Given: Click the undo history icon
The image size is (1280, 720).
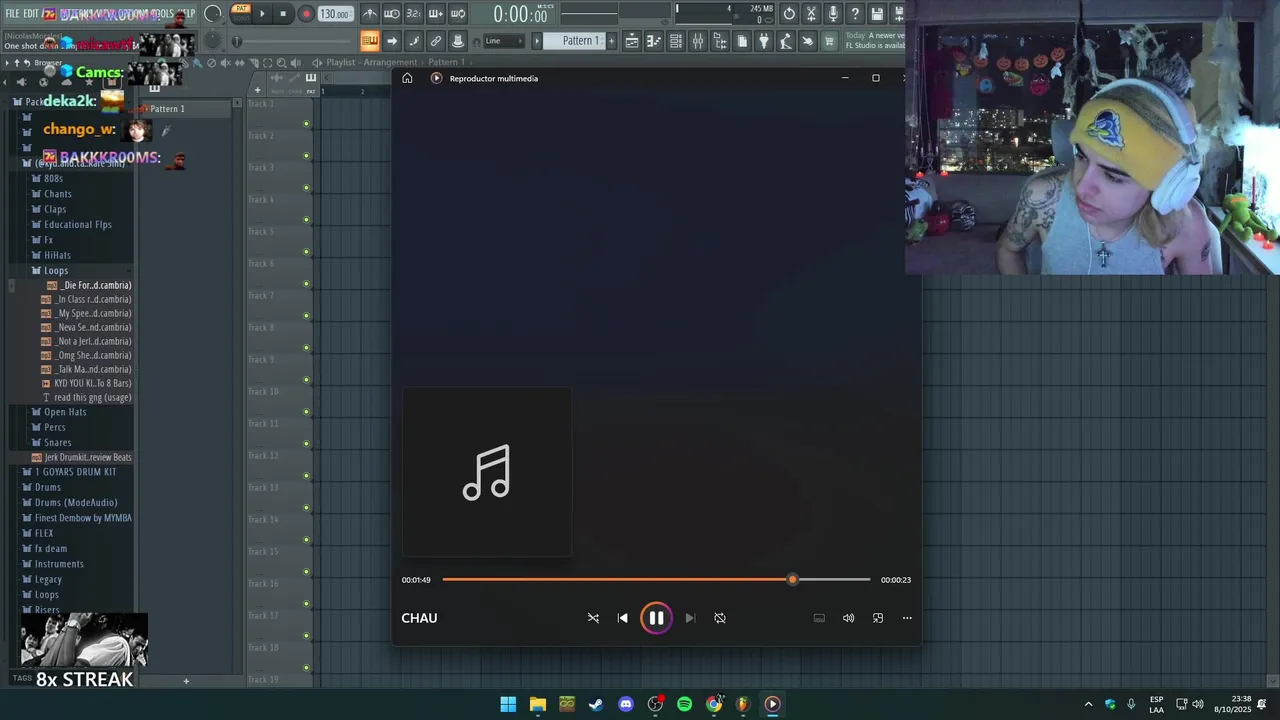Looking at the screenshot, I should tap(789, 14).
